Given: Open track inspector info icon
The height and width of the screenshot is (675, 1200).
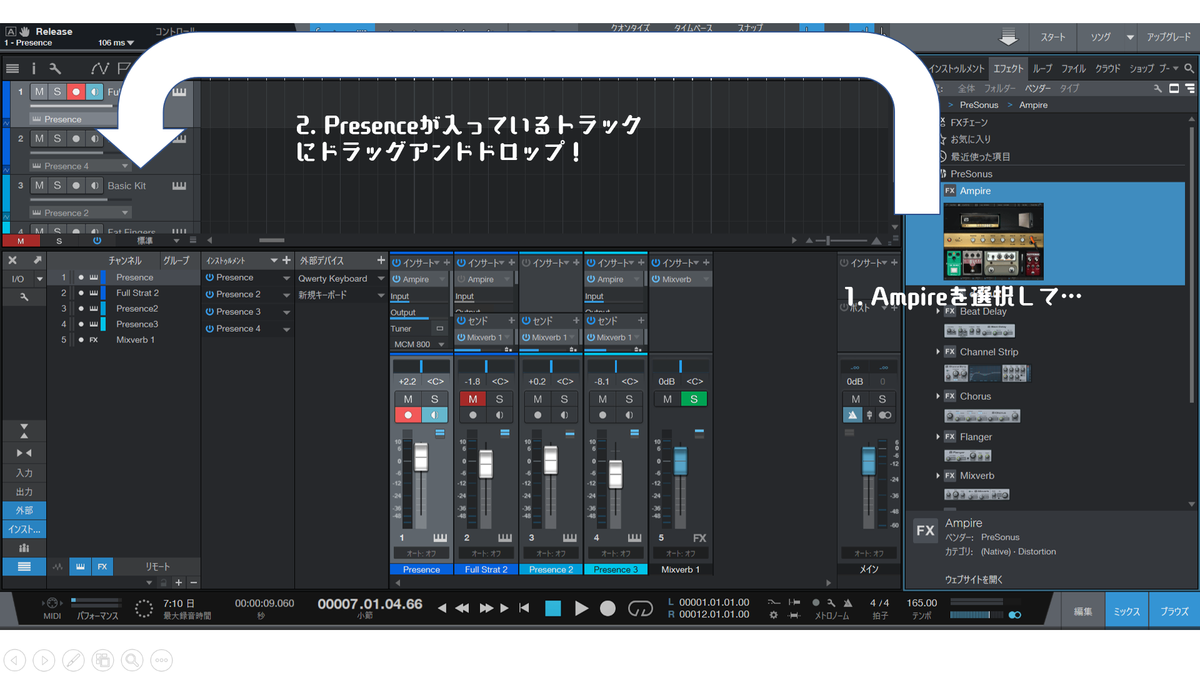Looking at the screenshot, I should [x=33, y=68].
